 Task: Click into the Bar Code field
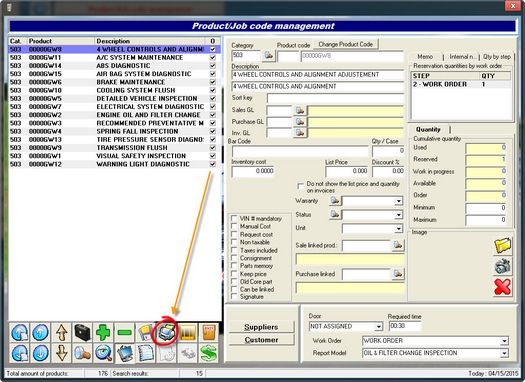coord(300,151)
